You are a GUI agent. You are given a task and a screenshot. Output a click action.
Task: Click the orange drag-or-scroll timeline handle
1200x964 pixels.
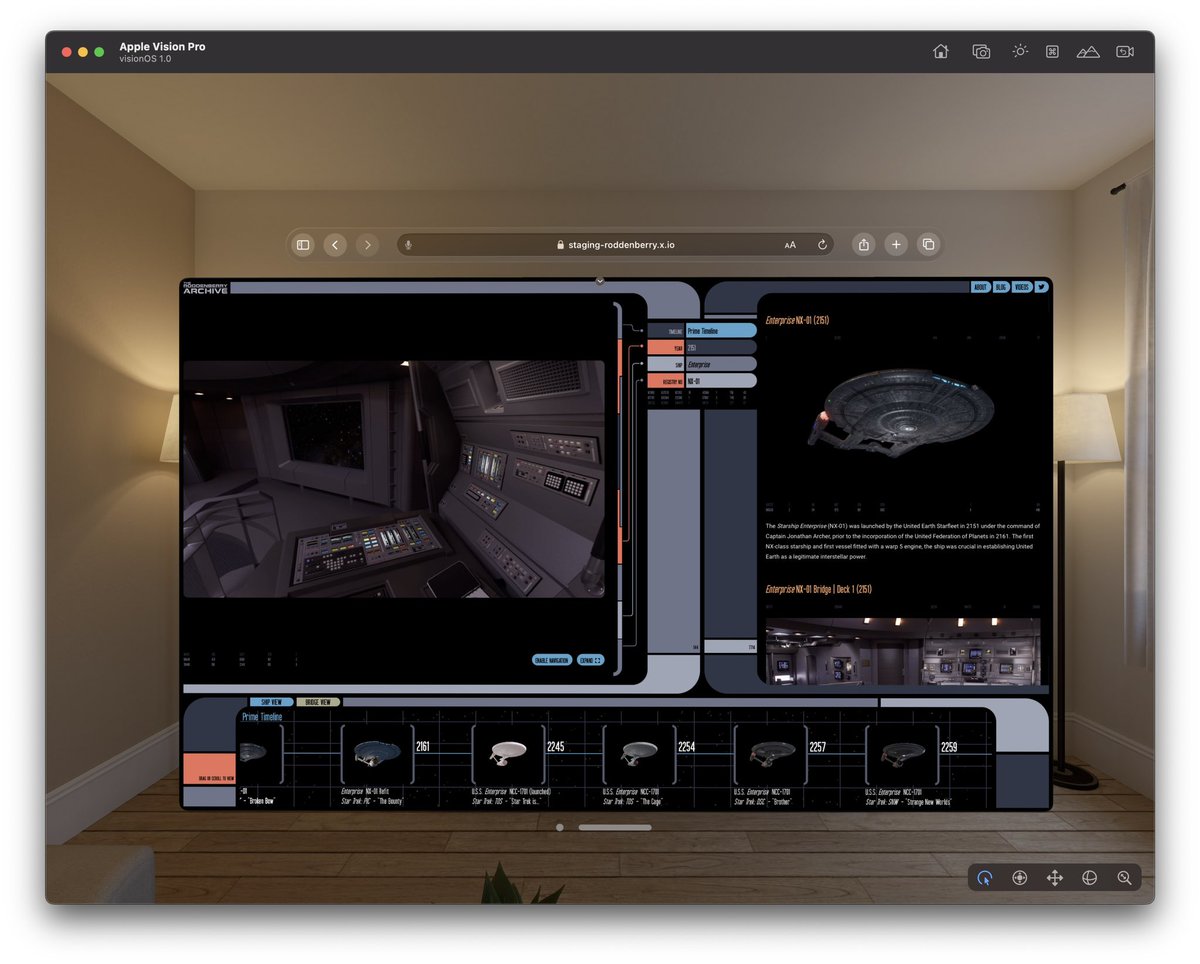209,769
